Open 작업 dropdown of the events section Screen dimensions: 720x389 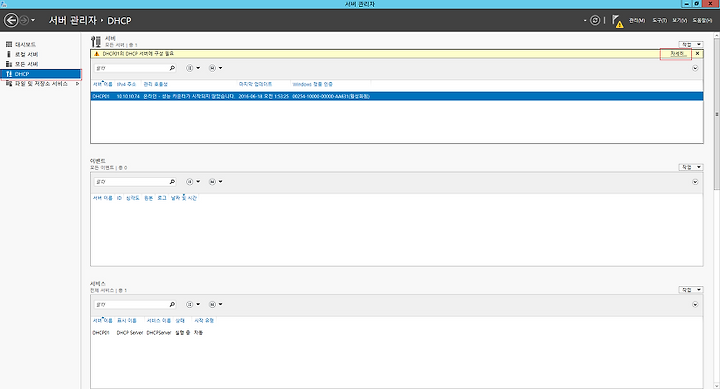coord(691,167)
